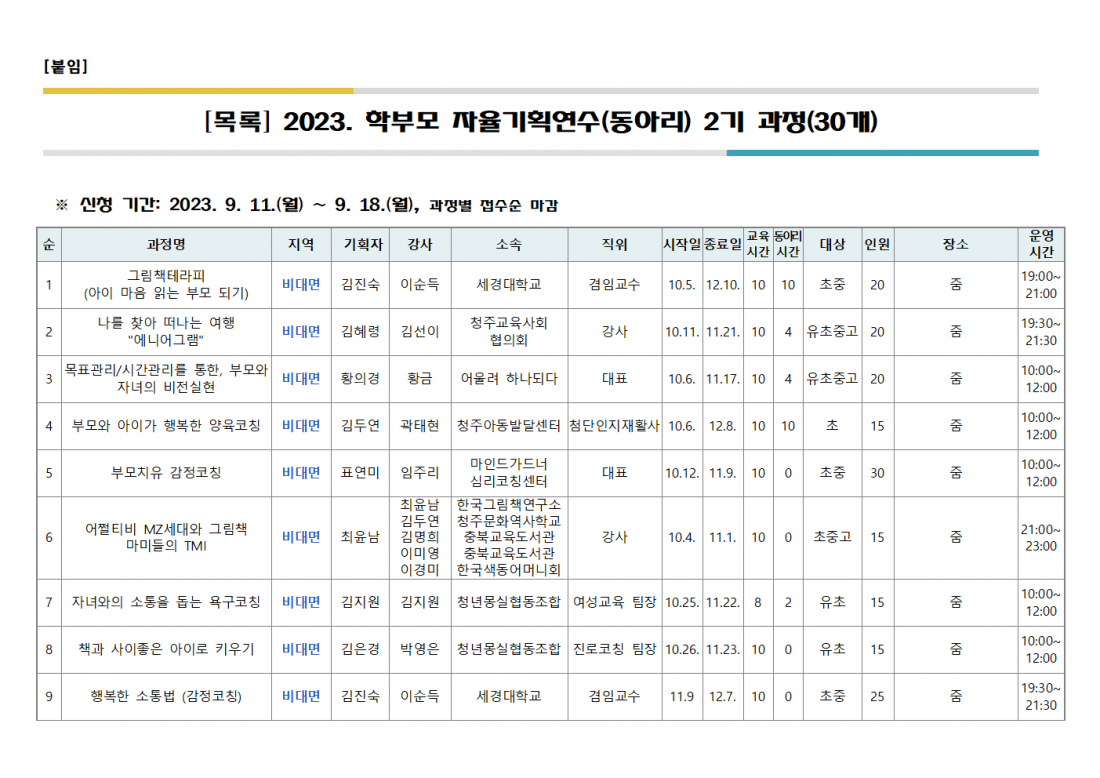The width and height of the screenshot is (1100, 778).
Task: Select instructor name 박영은
Action: coord(420,650)
